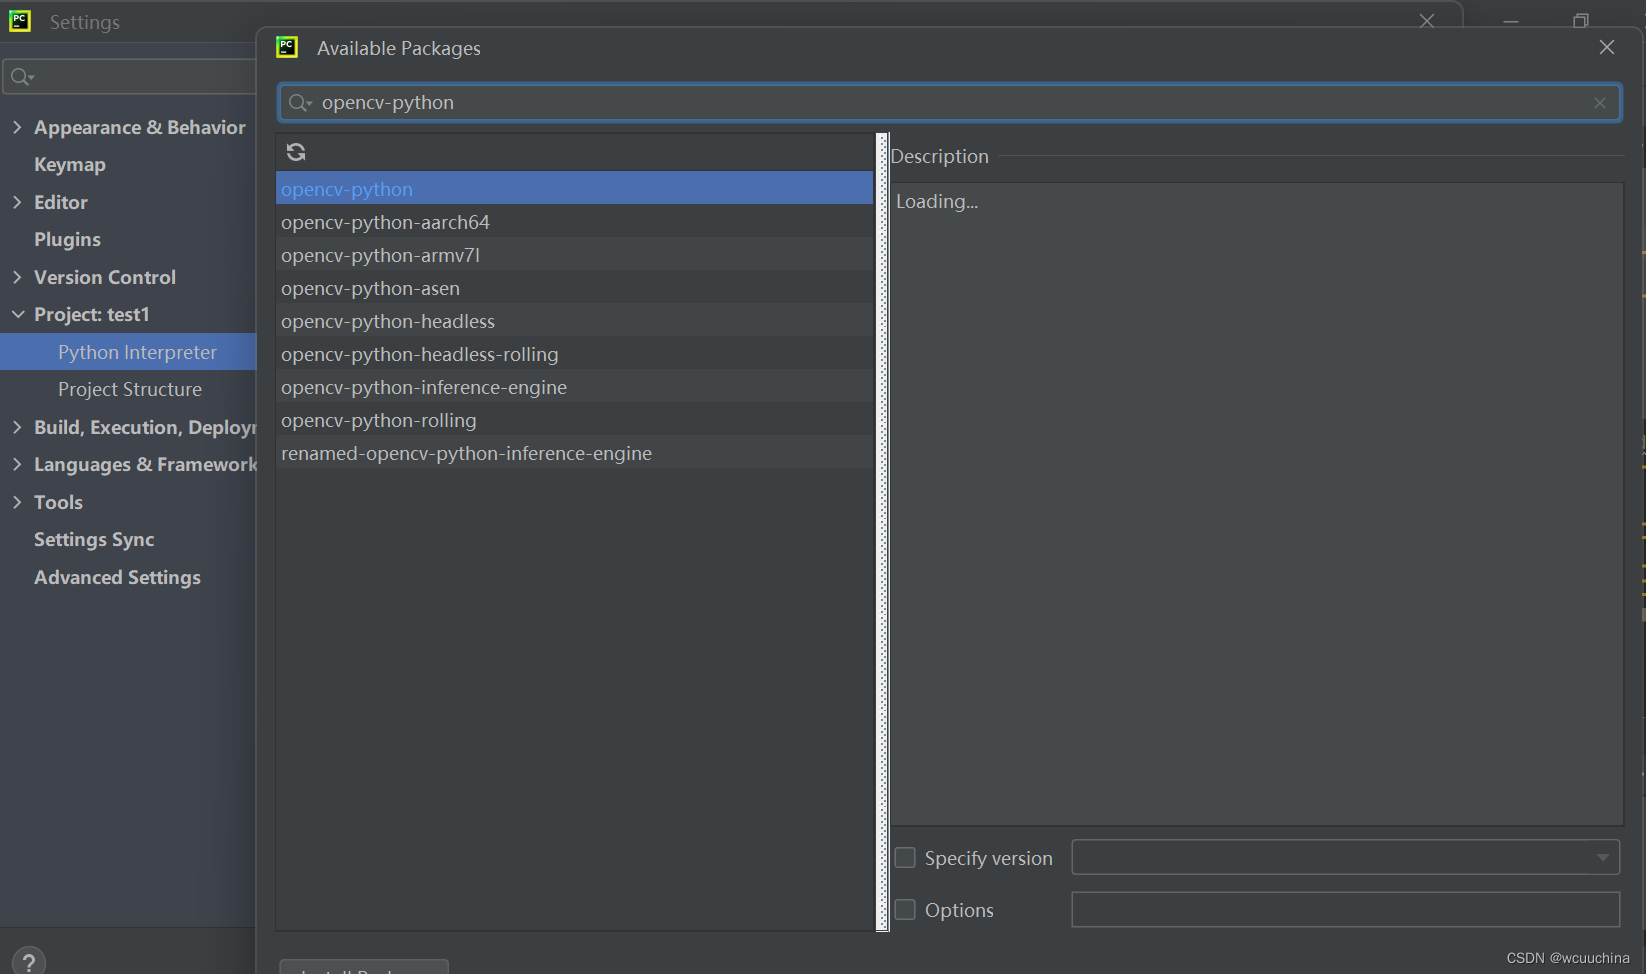
Task: Expand Build, Execution, Deployment section
Action: [x=17, y=427]
